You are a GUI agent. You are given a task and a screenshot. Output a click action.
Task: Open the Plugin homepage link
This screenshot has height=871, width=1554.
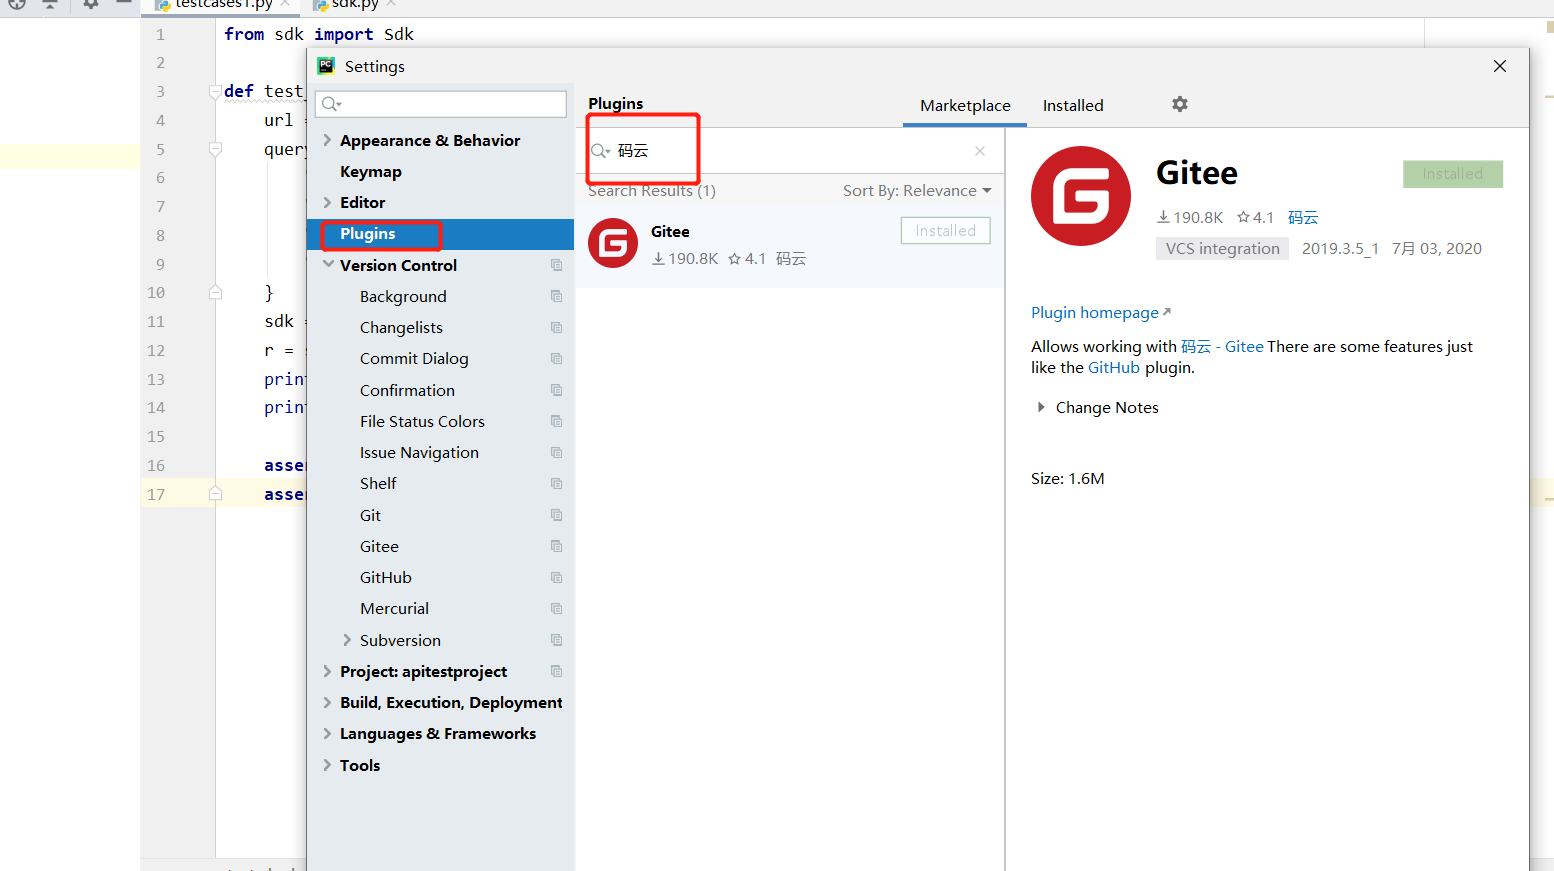coord(1100,312)
